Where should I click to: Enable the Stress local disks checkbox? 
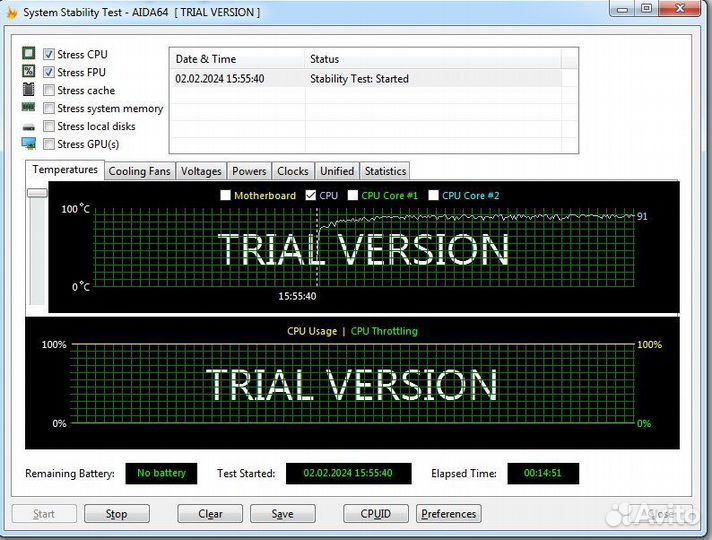[x=49, y=126]
